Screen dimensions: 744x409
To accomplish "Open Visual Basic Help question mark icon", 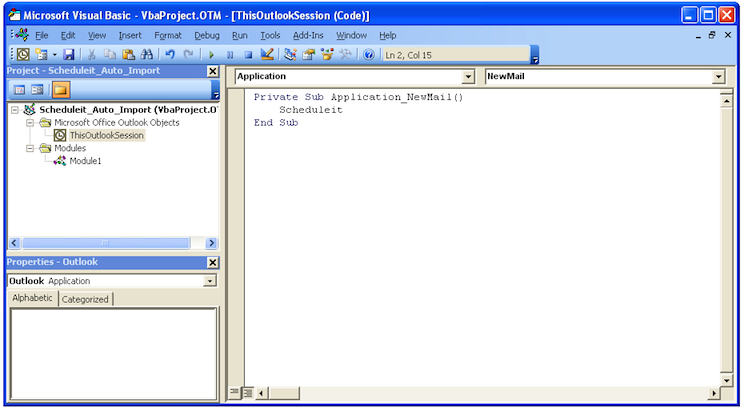I will 369,55.
